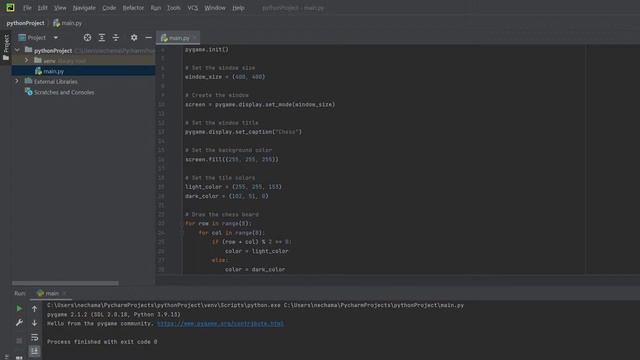Open the Window menu
640x360 pixels.
pos(215,8)
